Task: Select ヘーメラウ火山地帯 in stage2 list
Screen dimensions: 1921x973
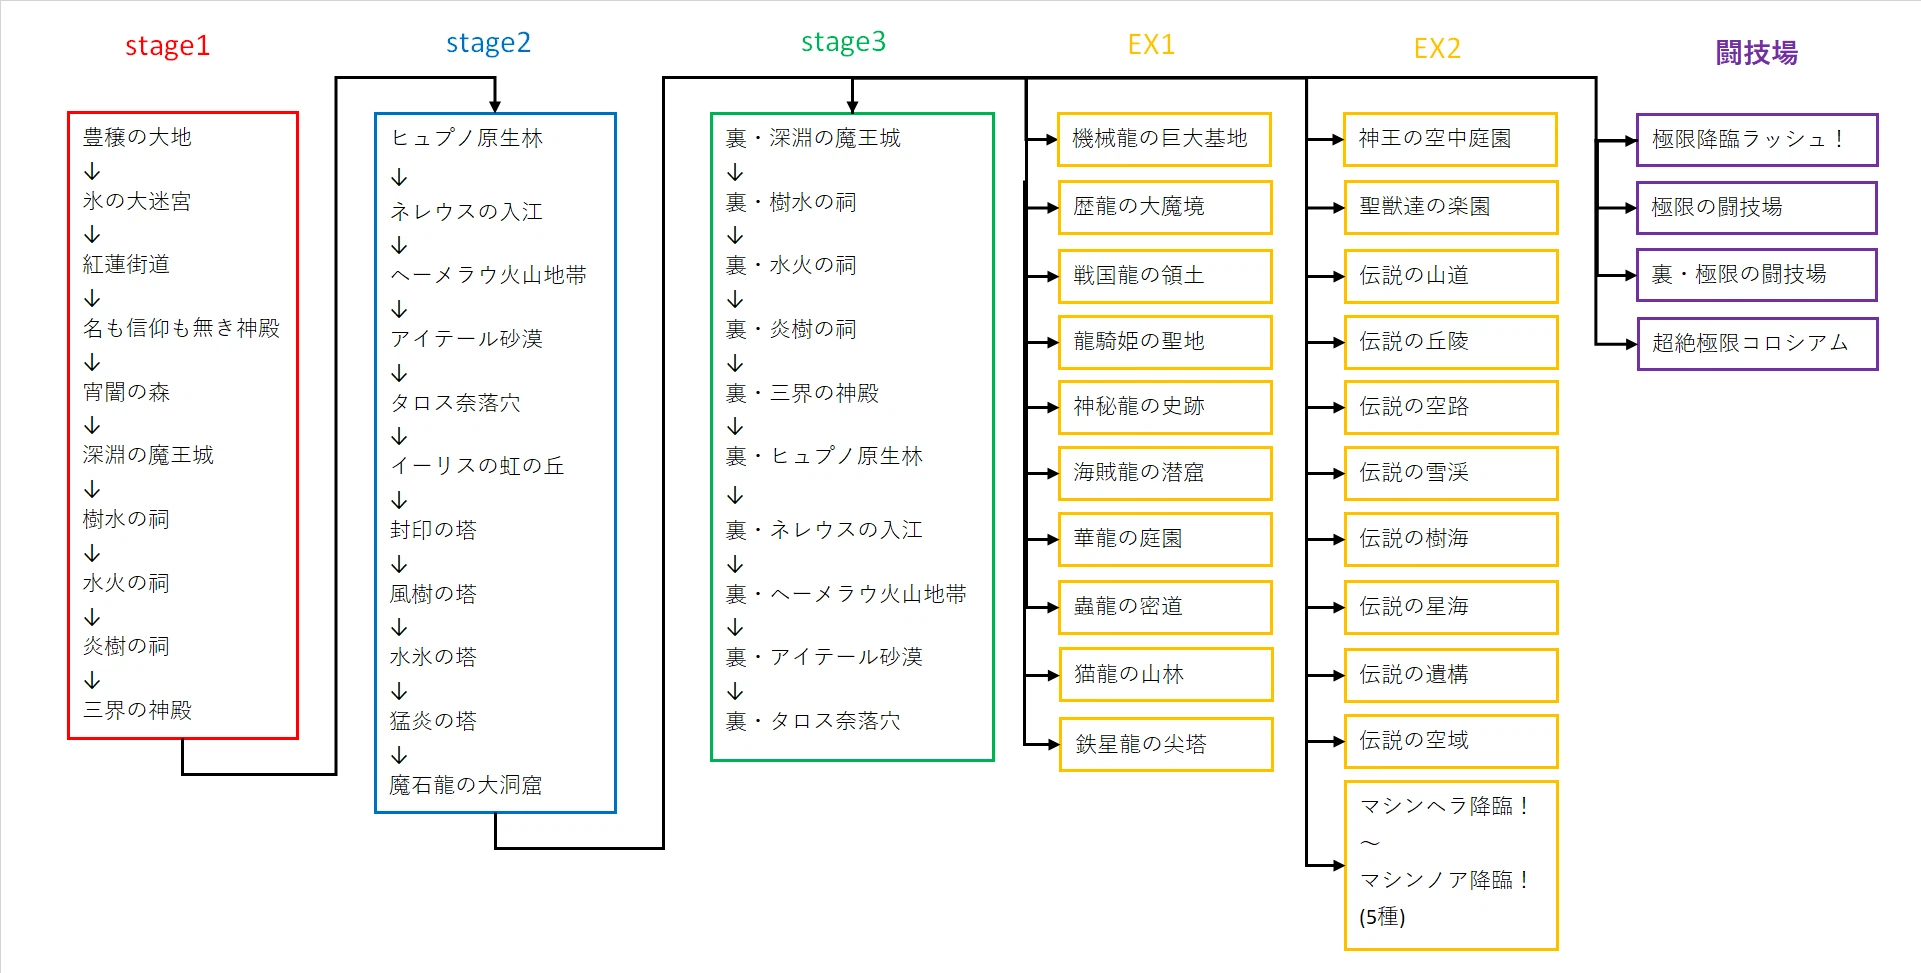Action: point(488,275)
